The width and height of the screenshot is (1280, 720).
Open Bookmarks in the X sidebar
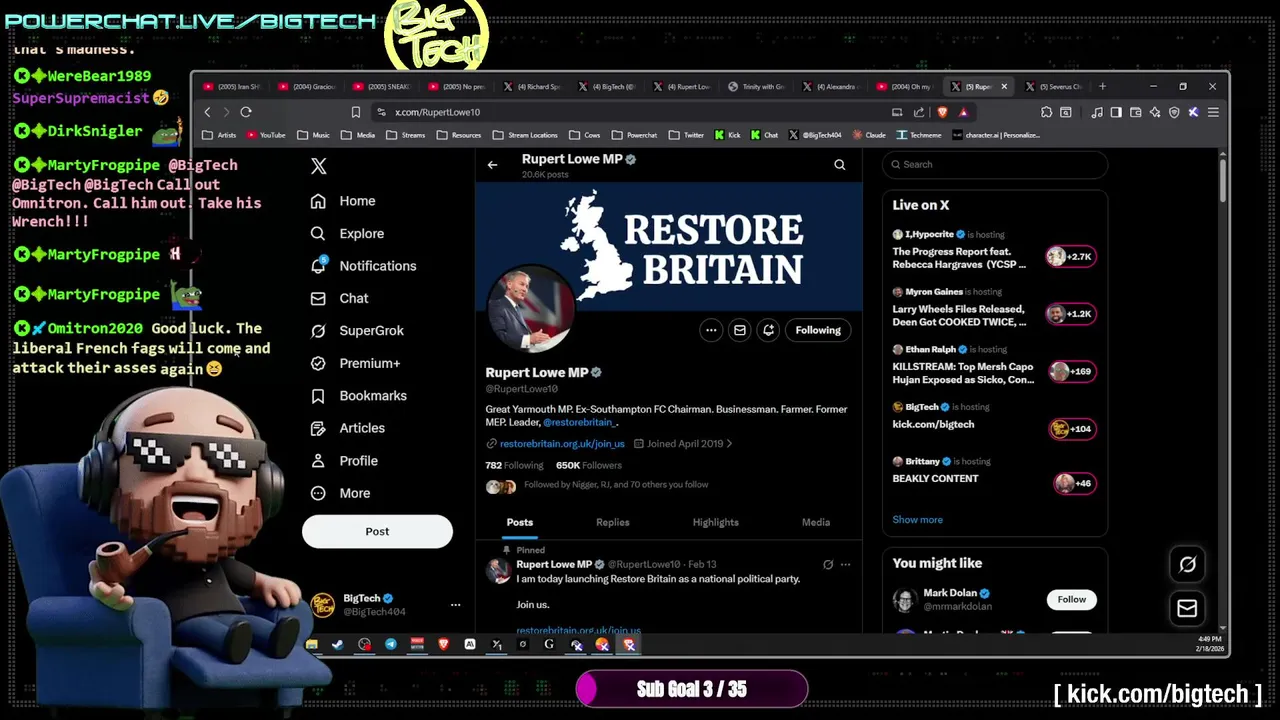(x=358, y=396)
